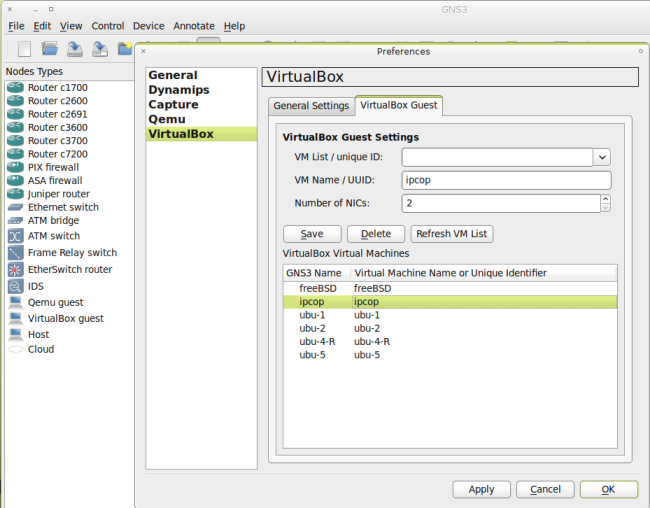This screenshot has width=650, height=508.
Task: Click the EtherSwitch router node icon
Action: click(15, 270)
